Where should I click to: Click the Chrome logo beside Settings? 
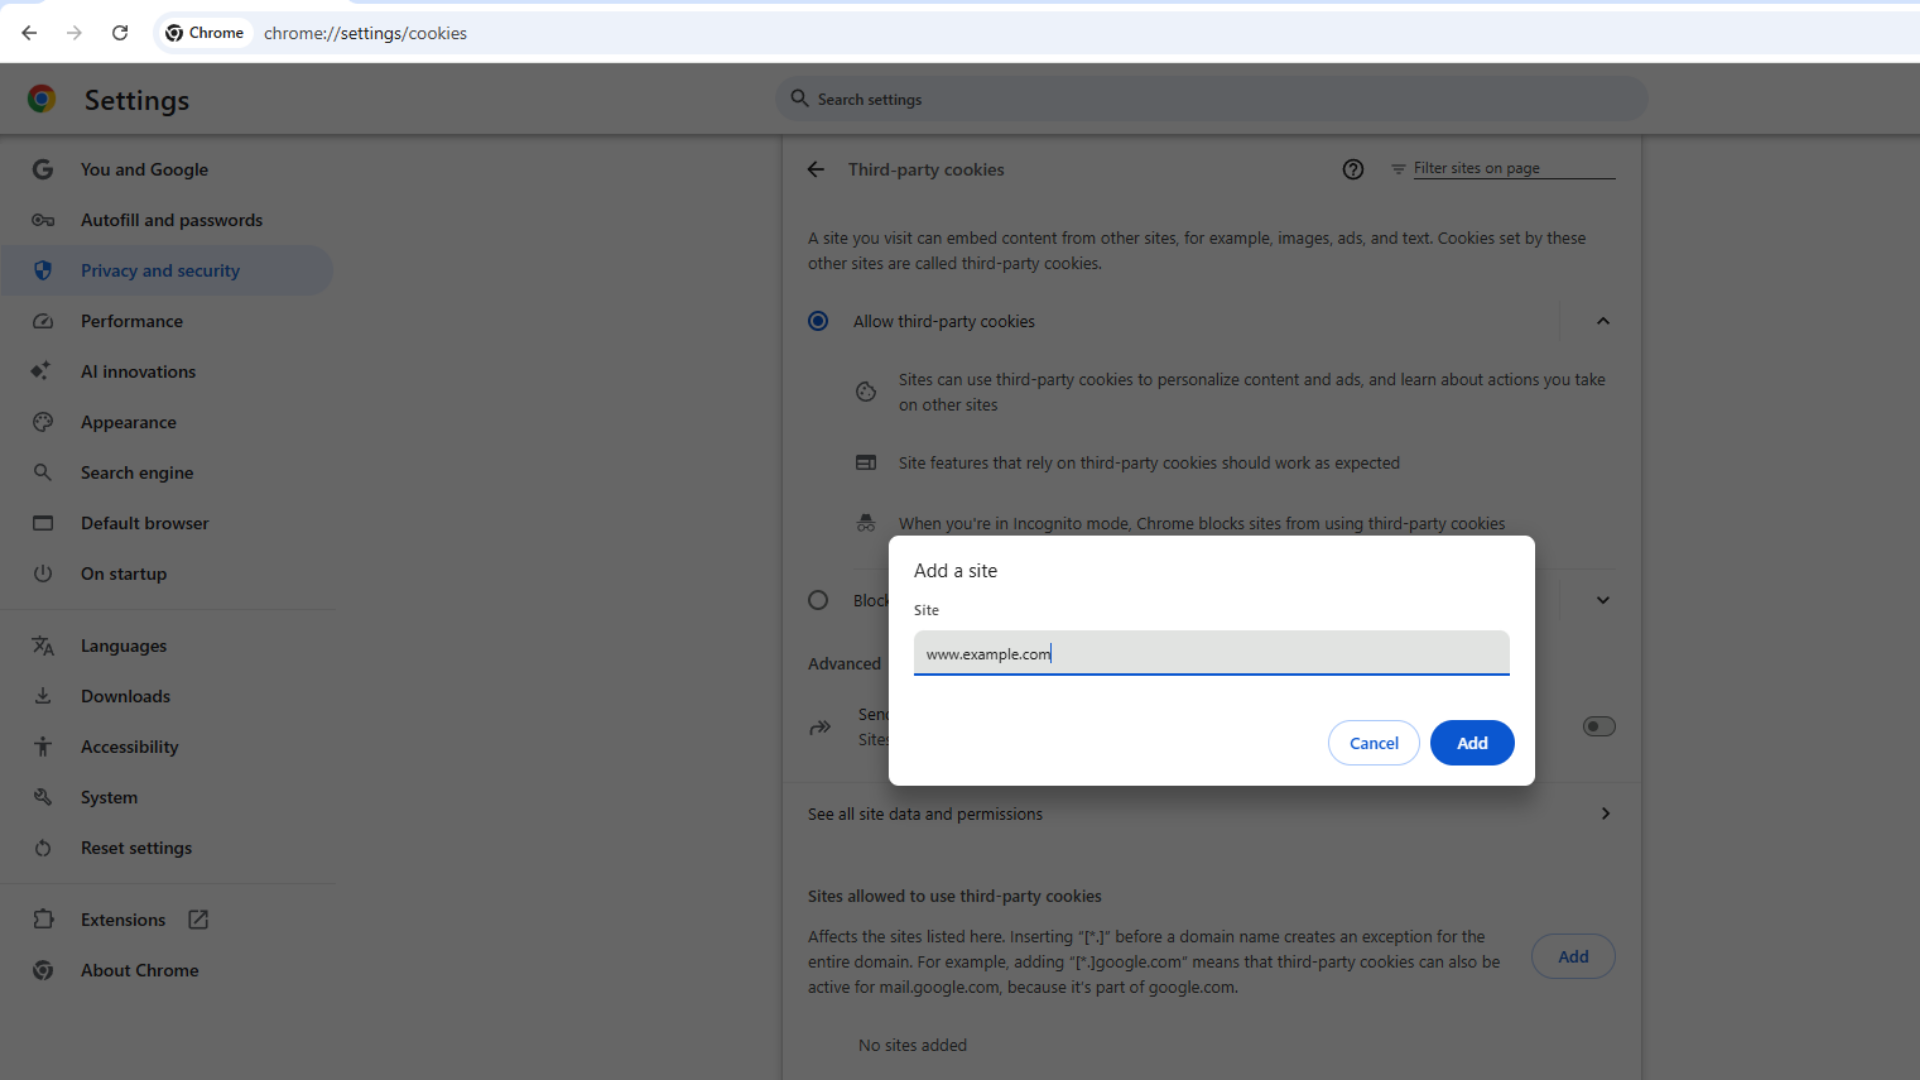42,99
